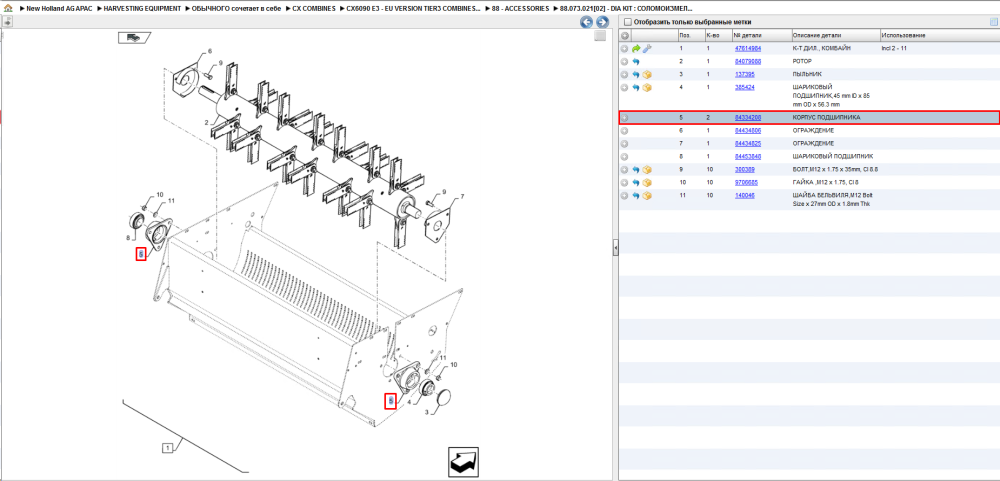Select callout 7 beside the right guard plate
Screen dimensions: 1000x481
(462, 196)
